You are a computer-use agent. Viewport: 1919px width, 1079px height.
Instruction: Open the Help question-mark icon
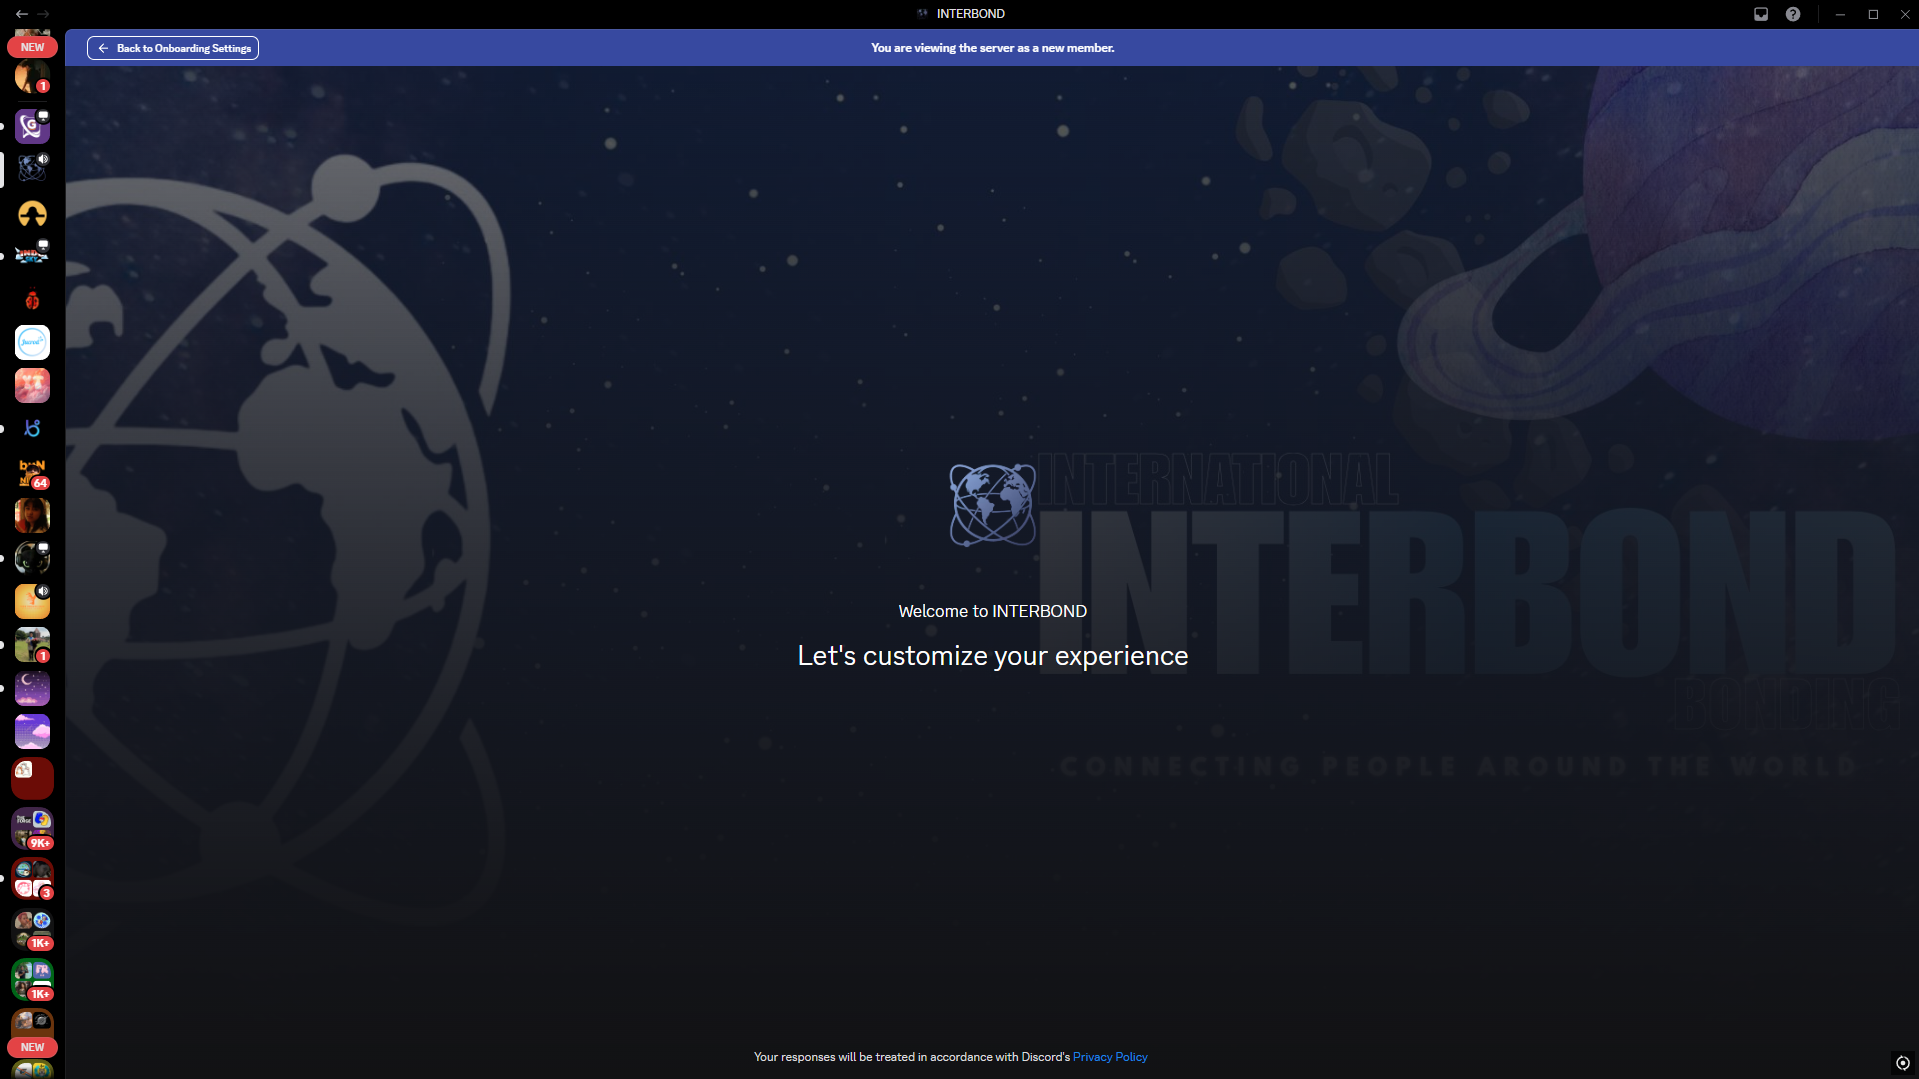[x=1793, y=14]
